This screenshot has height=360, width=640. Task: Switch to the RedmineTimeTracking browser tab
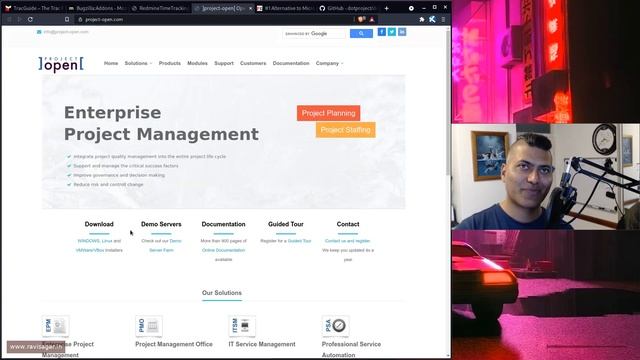click(x=160, y=8)
